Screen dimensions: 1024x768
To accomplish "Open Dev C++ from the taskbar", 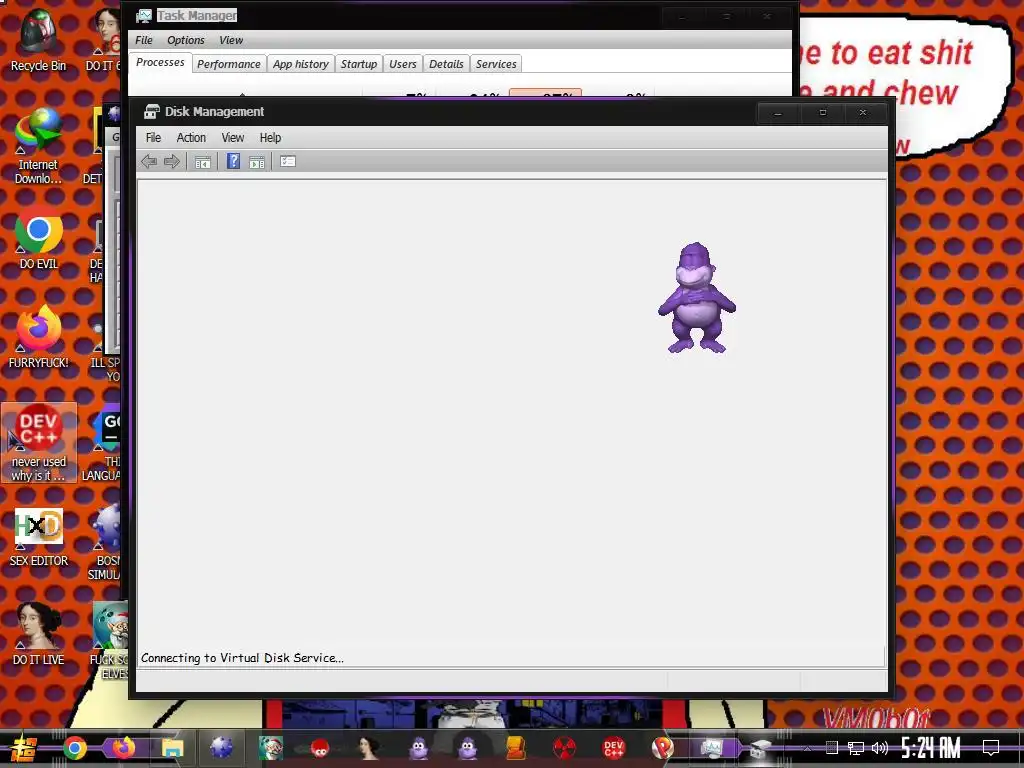I will coord(613,748).
